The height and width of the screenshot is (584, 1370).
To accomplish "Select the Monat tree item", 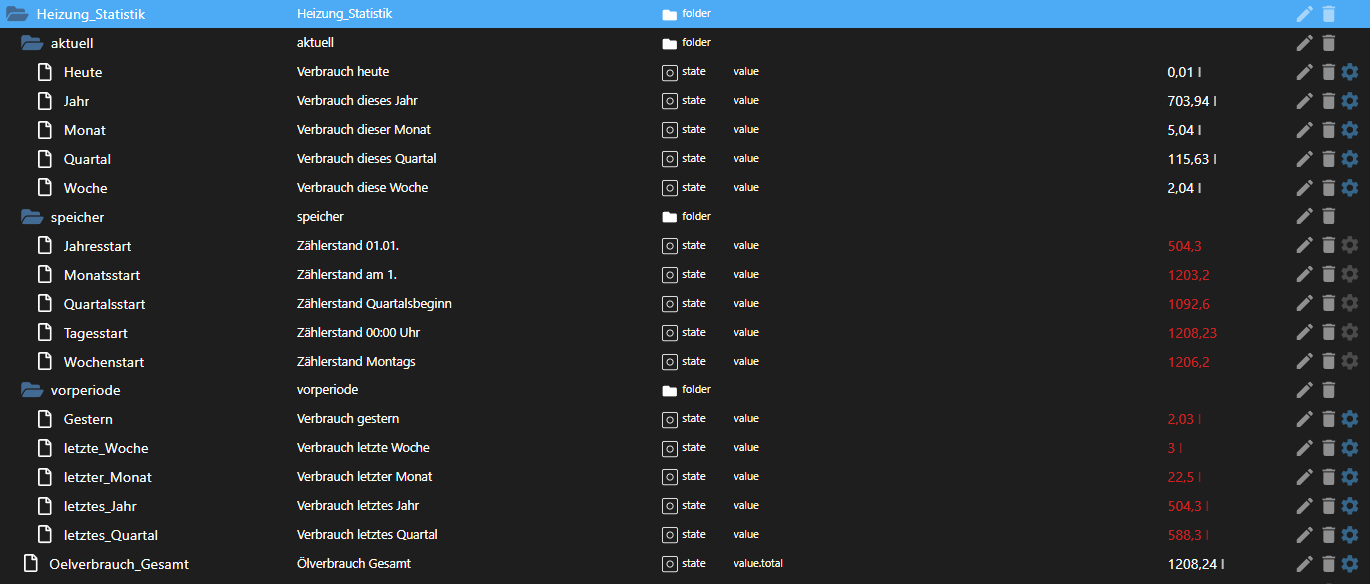I will pos(85,130).
